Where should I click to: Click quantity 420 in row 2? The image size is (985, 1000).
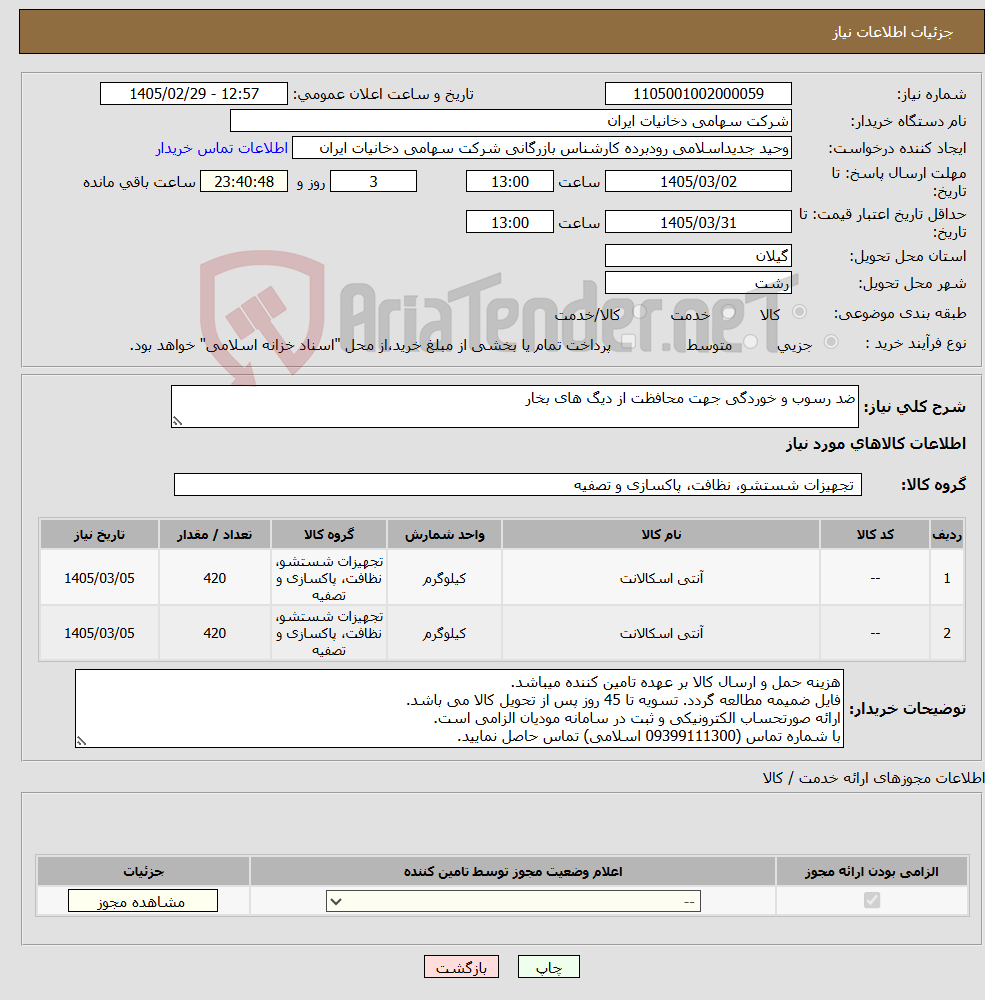(x=215, y=633)
